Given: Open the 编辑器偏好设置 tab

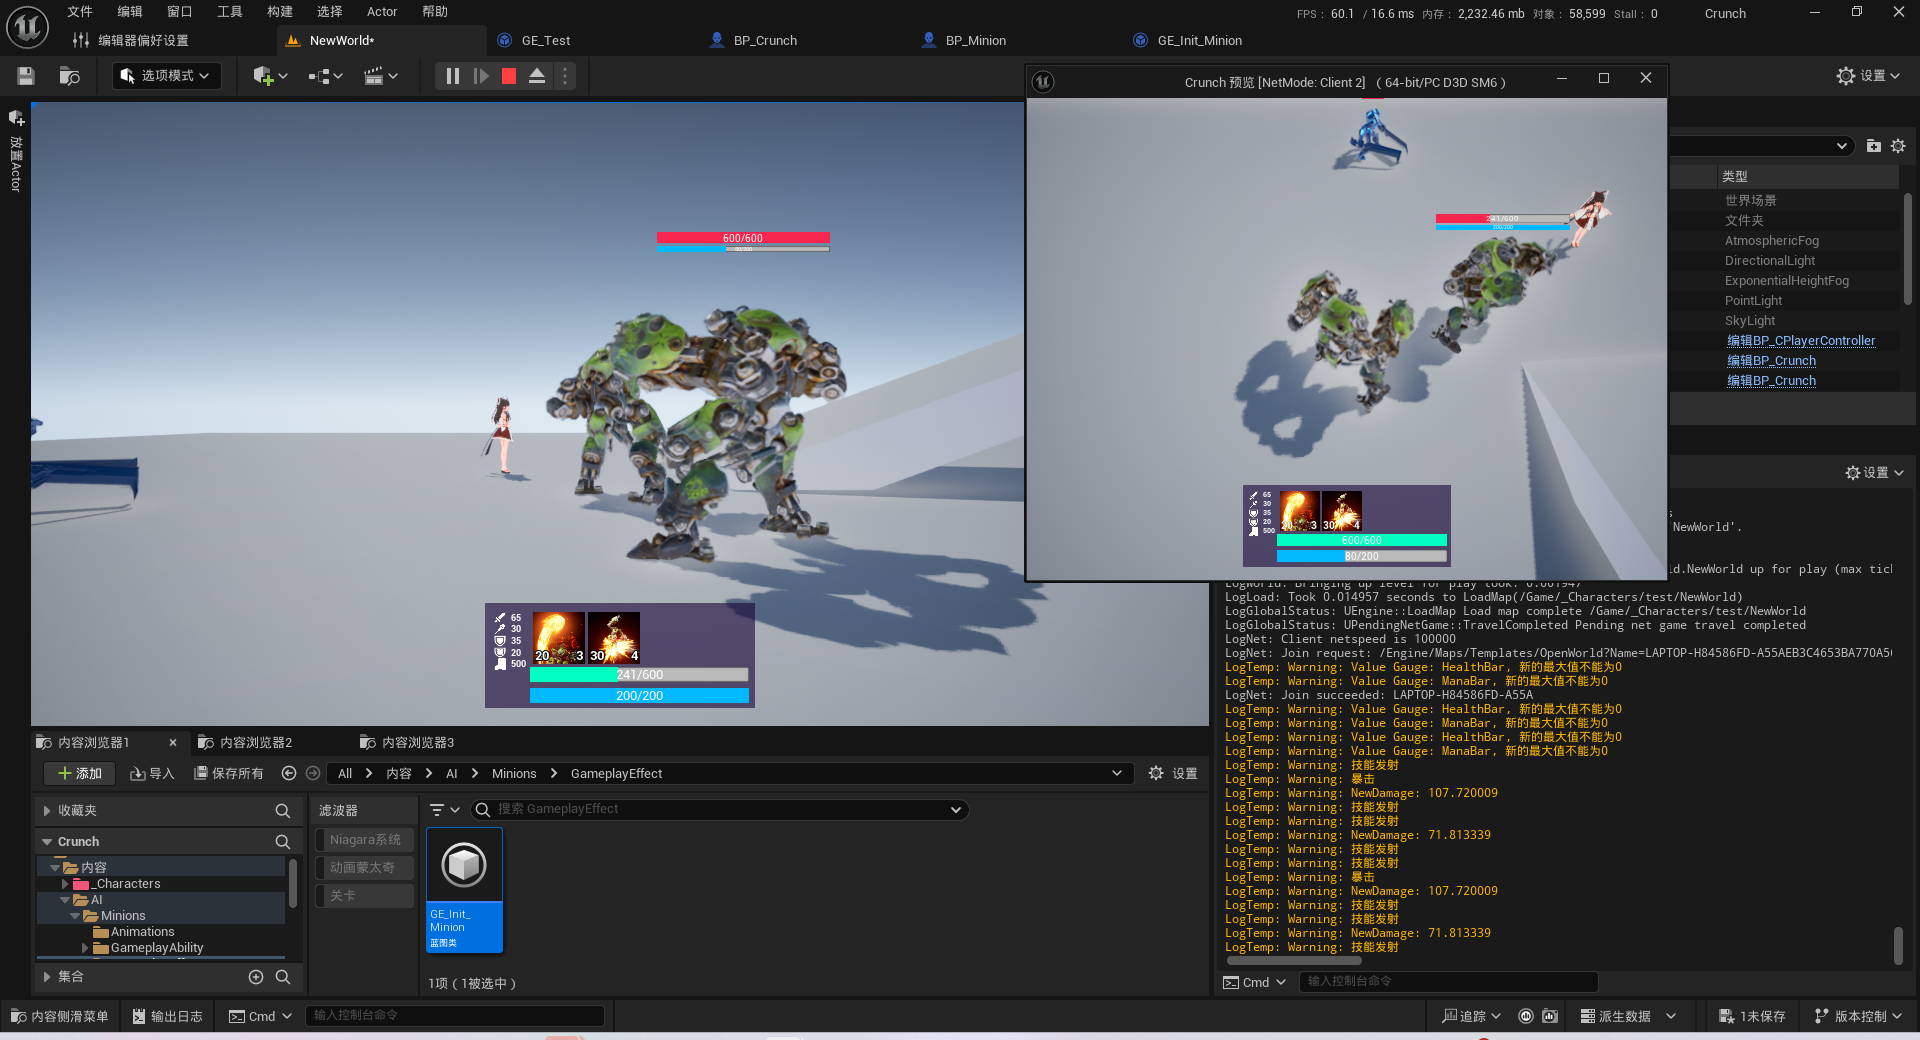Looking at the screenshot, I should (143, 41).
